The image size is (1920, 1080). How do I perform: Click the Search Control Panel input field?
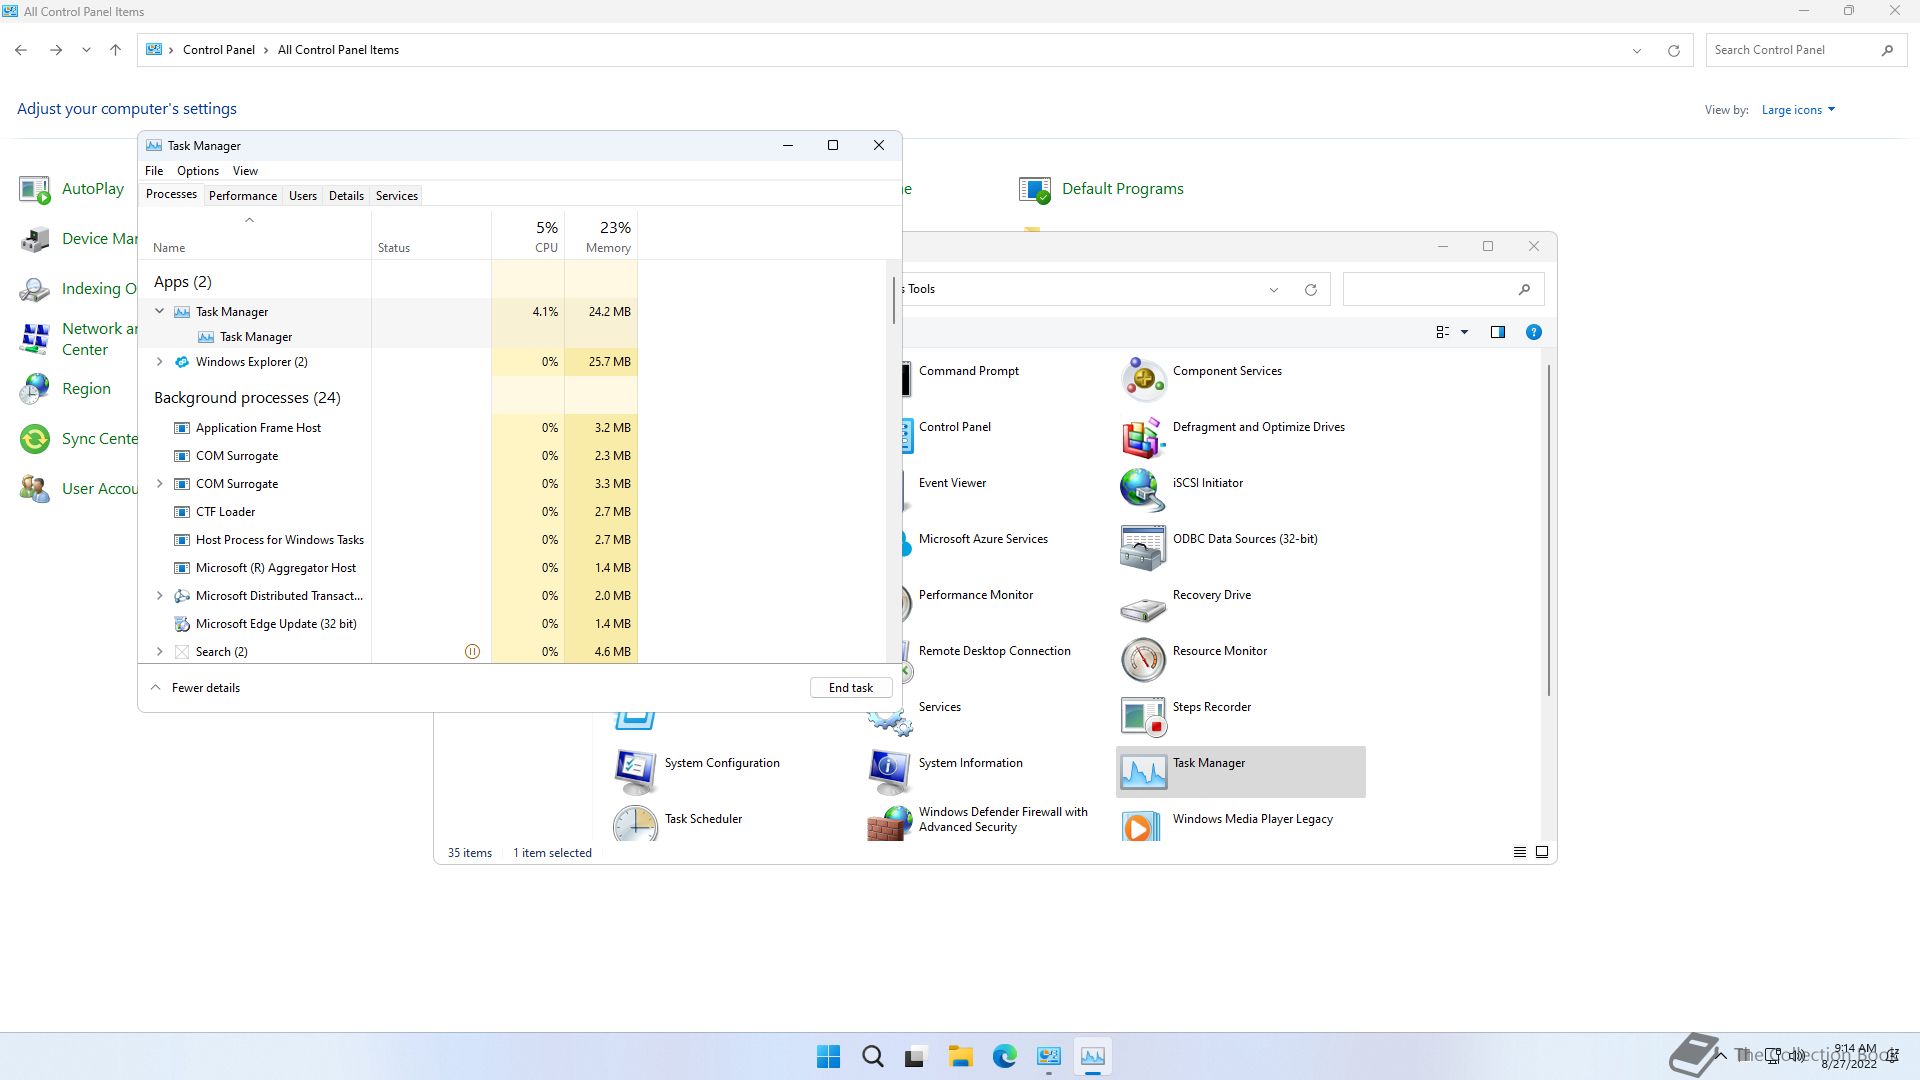tap(1790, 50)
